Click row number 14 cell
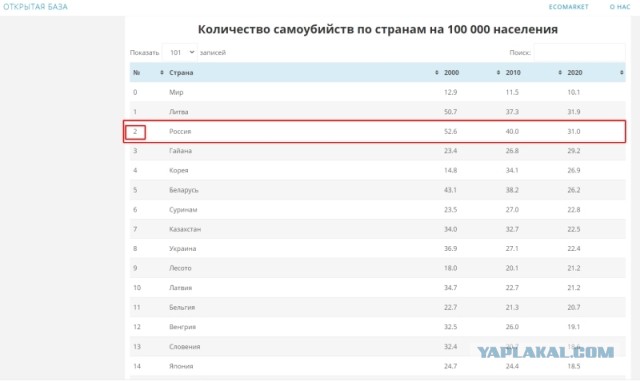 click(x=137, y=366)
